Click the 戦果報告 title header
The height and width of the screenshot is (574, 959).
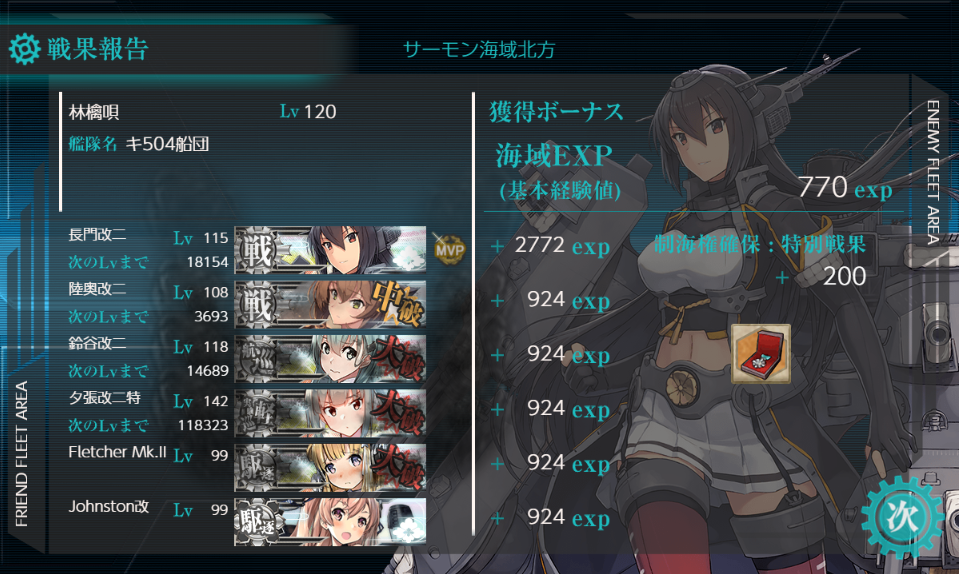(98, 49)
